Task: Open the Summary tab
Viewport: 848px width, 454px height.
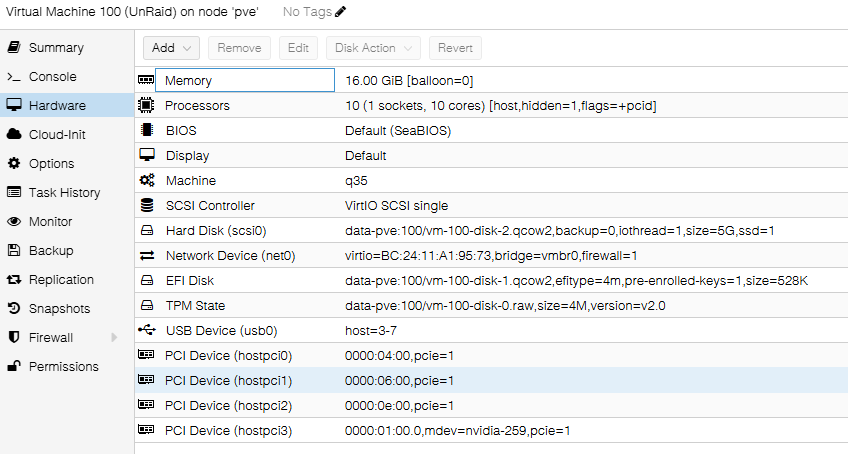Action: pyautogui.click(x=67, y=48)
